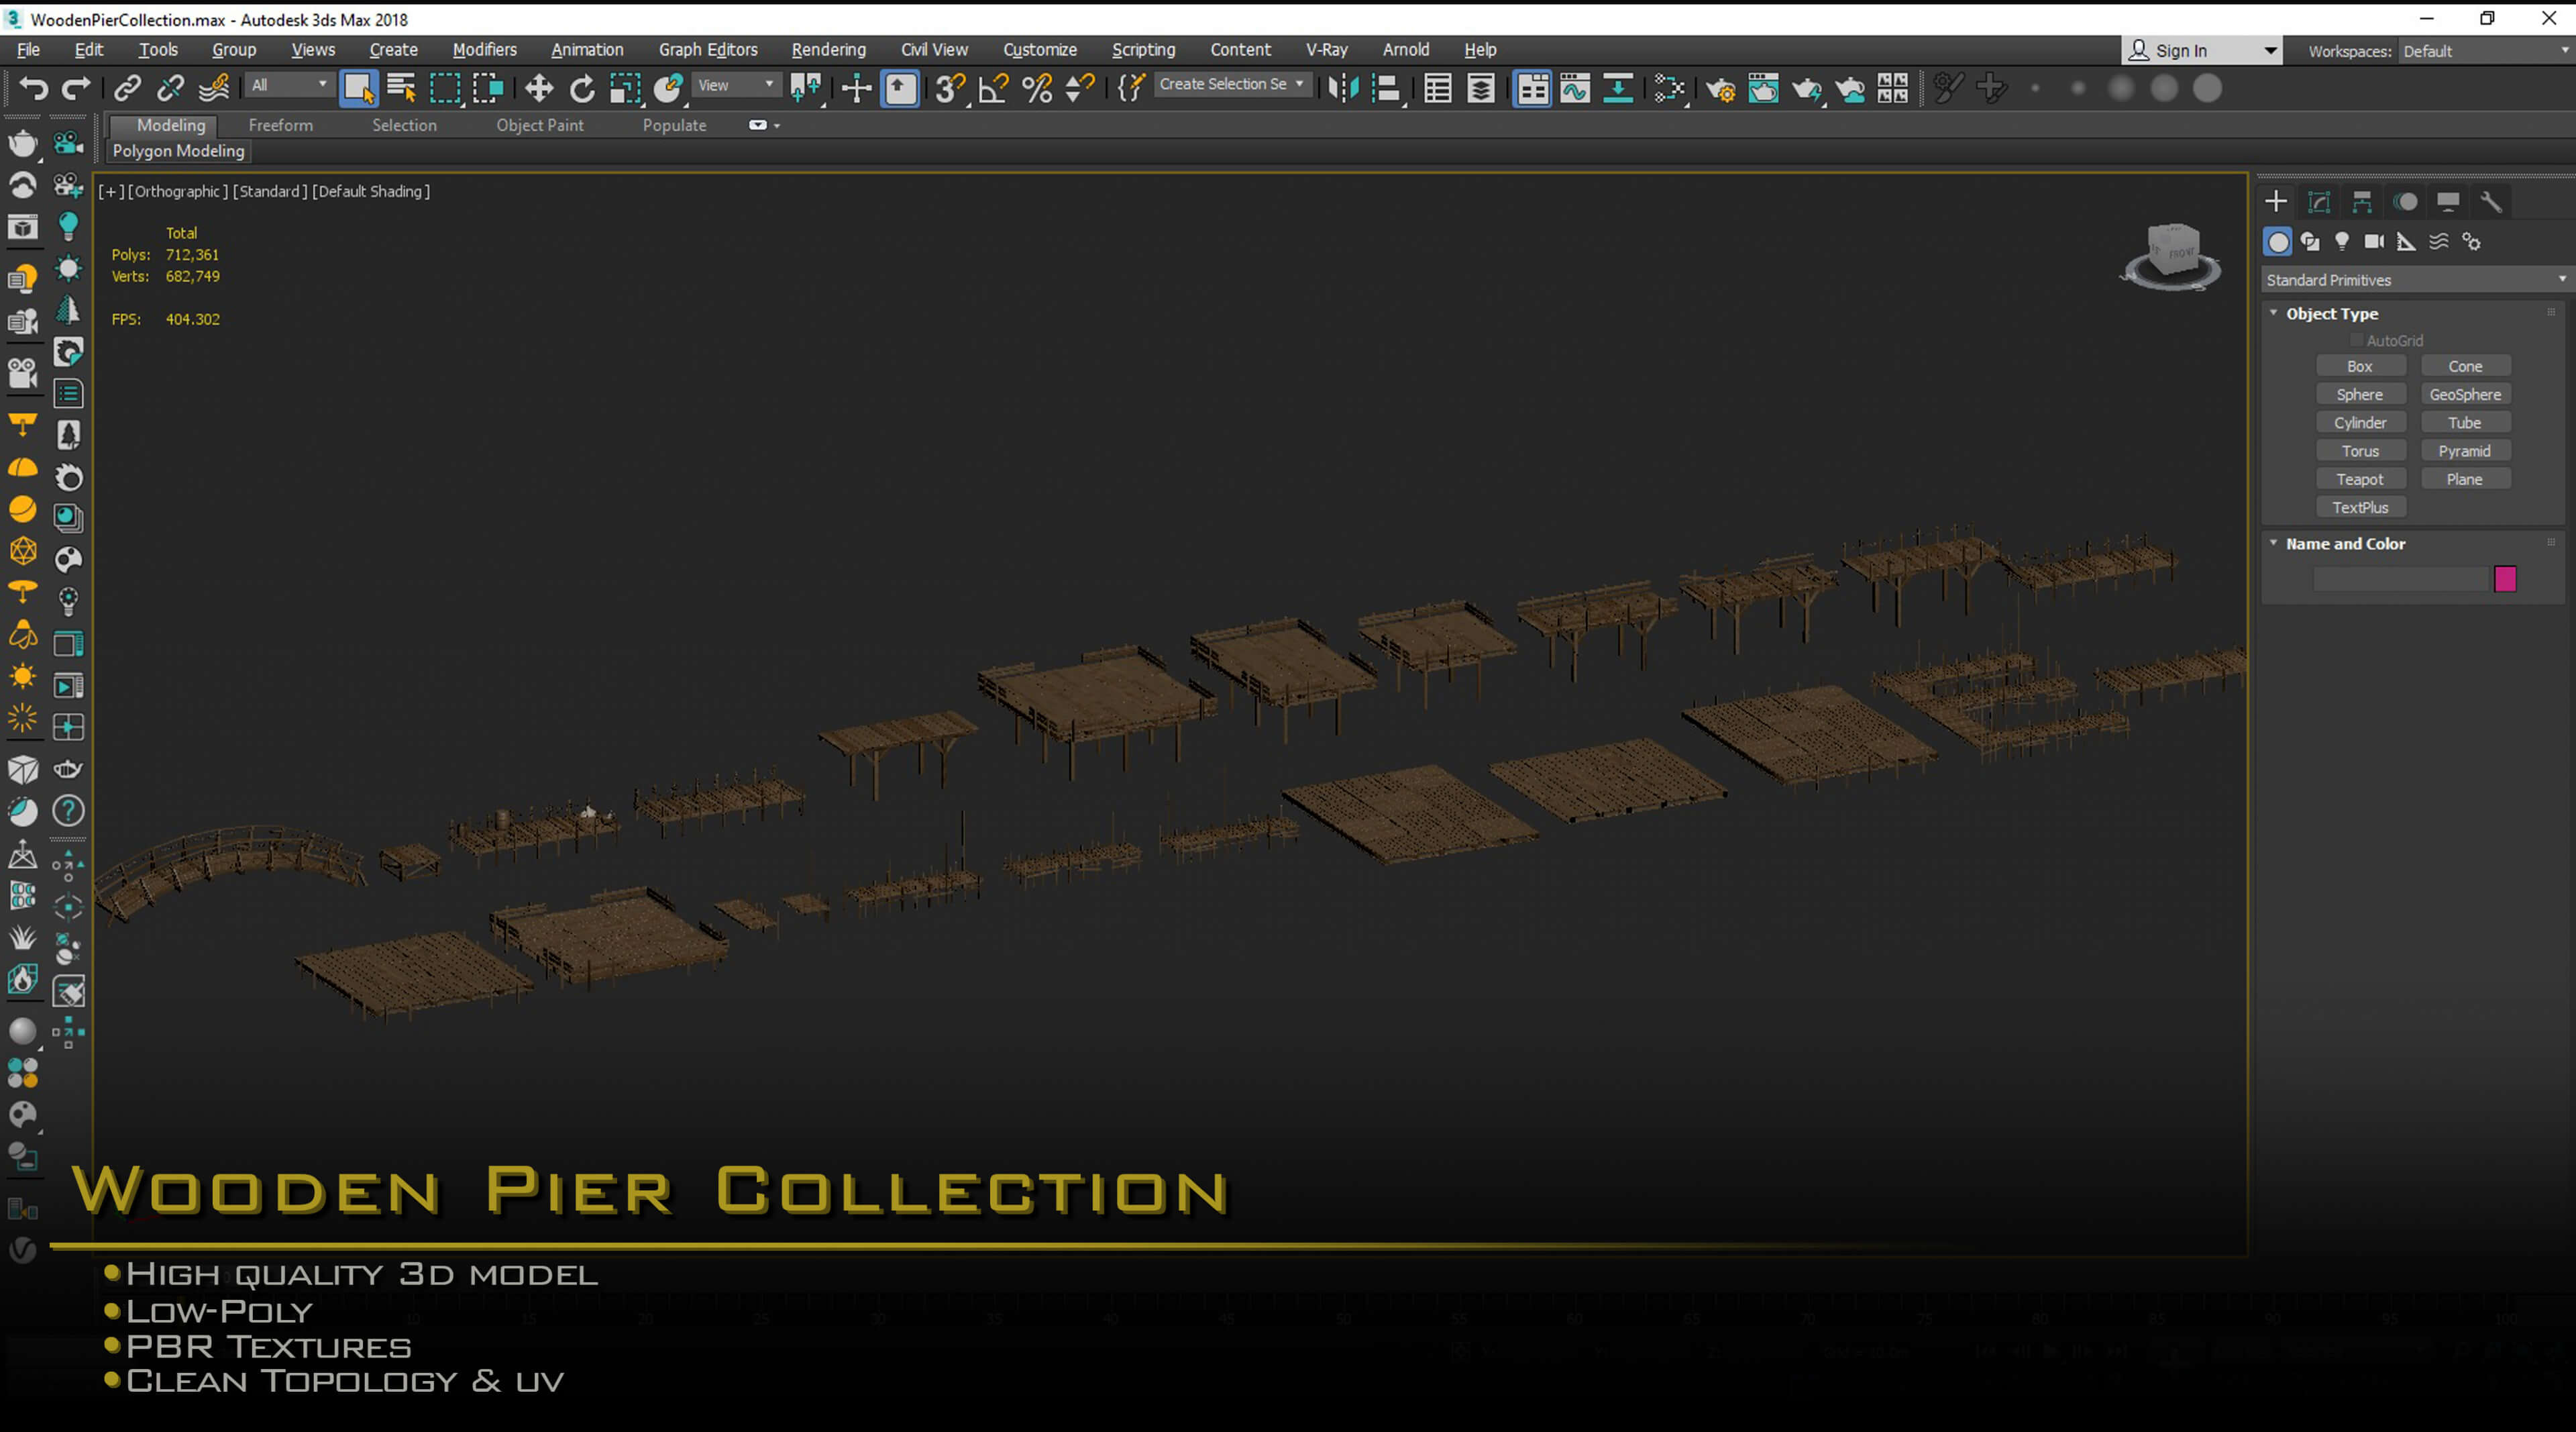Click the Mirror tool icon
The image size is (2576, 1432).
click(1343, 88)
